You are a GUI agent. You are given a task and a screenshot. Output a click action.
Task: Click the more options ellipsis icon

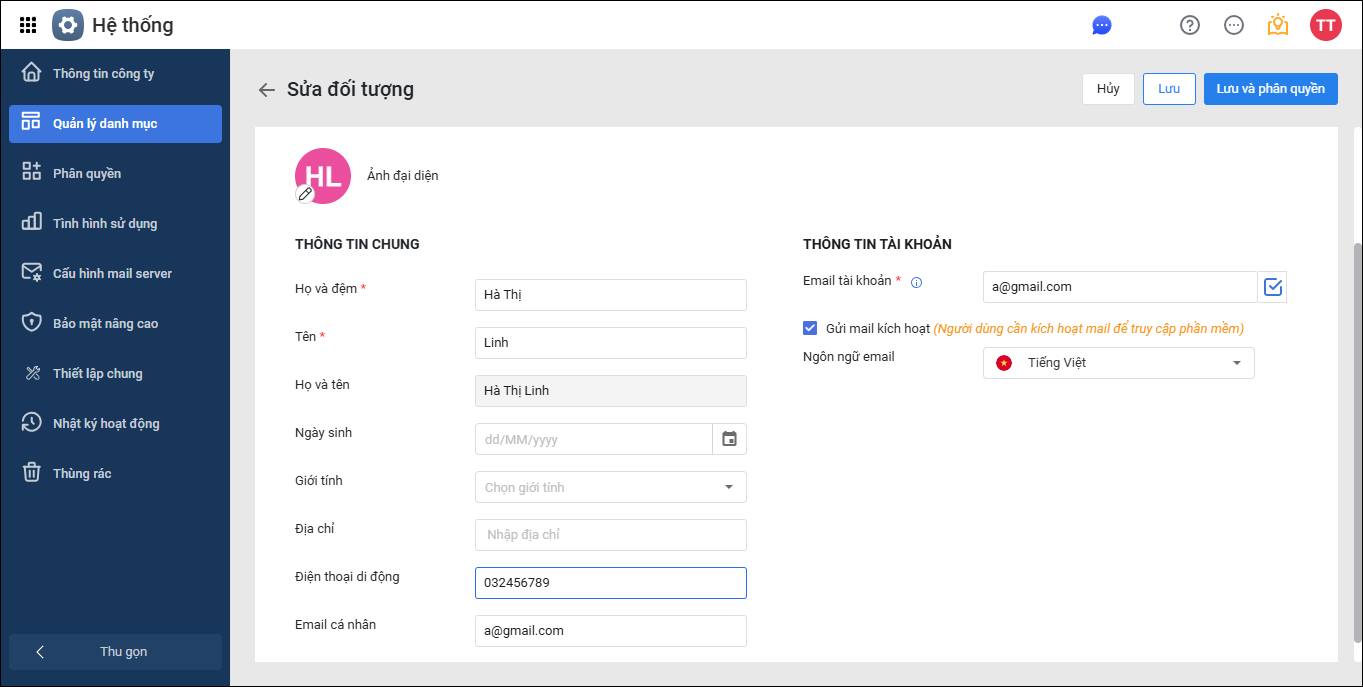pos(1234,26)
